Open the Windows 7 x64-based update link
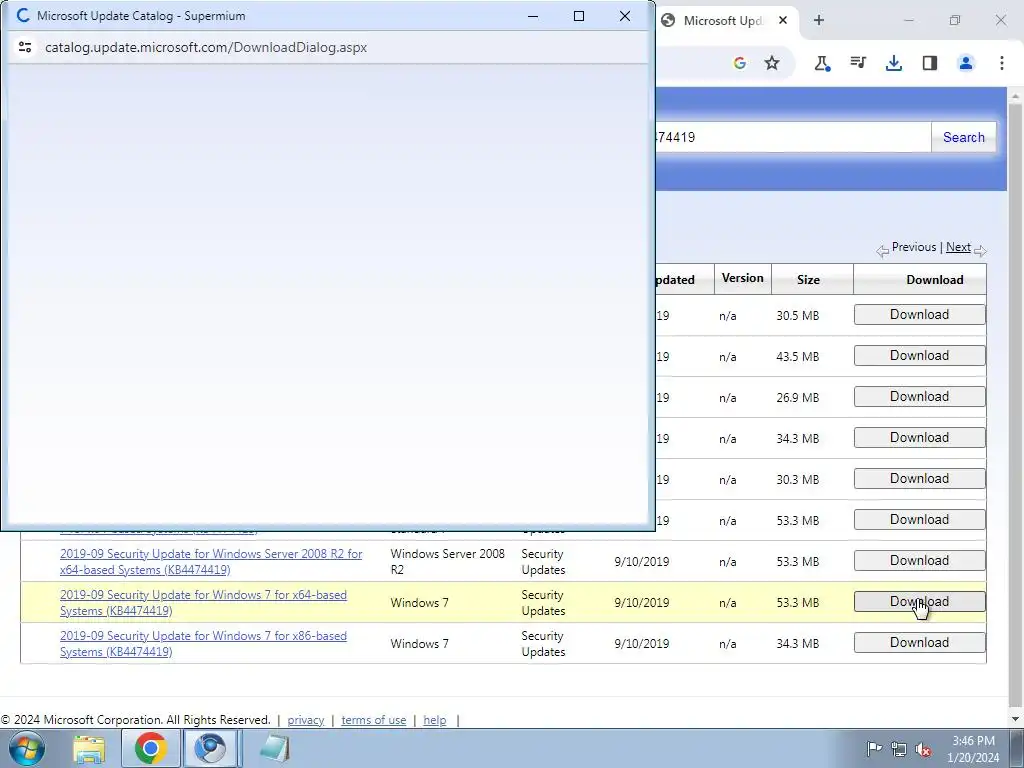1024x768 pixels. tap(203, 603)
